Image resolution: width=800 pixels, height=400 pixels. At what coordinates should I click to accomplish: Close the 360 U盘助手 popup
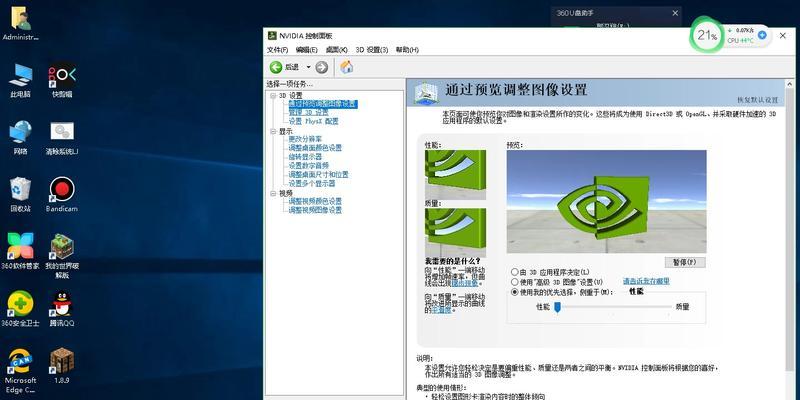(x=675, y=13)
